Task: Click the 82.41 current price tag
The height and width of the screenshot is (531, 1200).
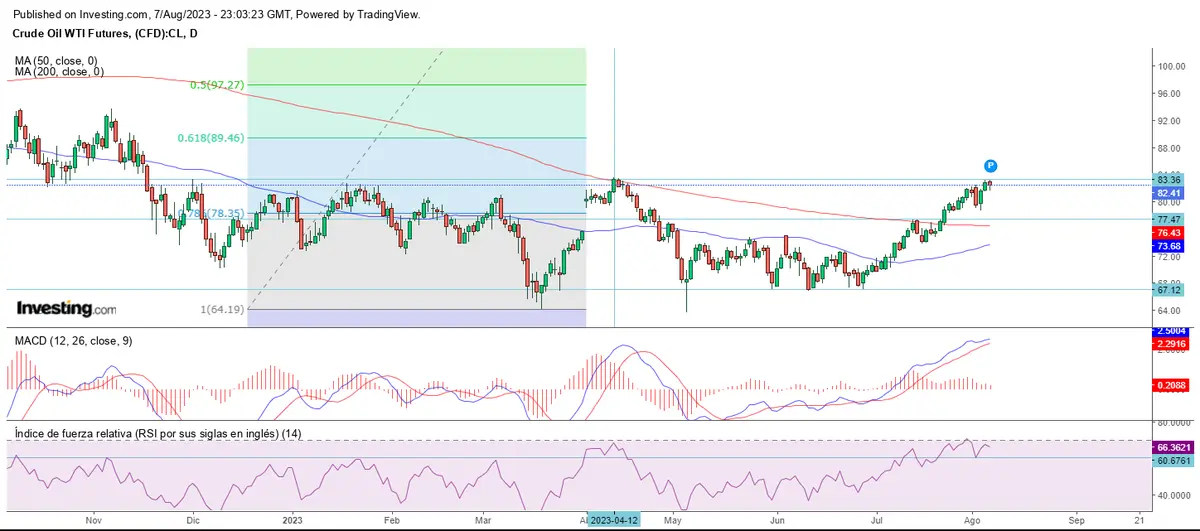Action: pyautogui.click(x=1169, y=193)
